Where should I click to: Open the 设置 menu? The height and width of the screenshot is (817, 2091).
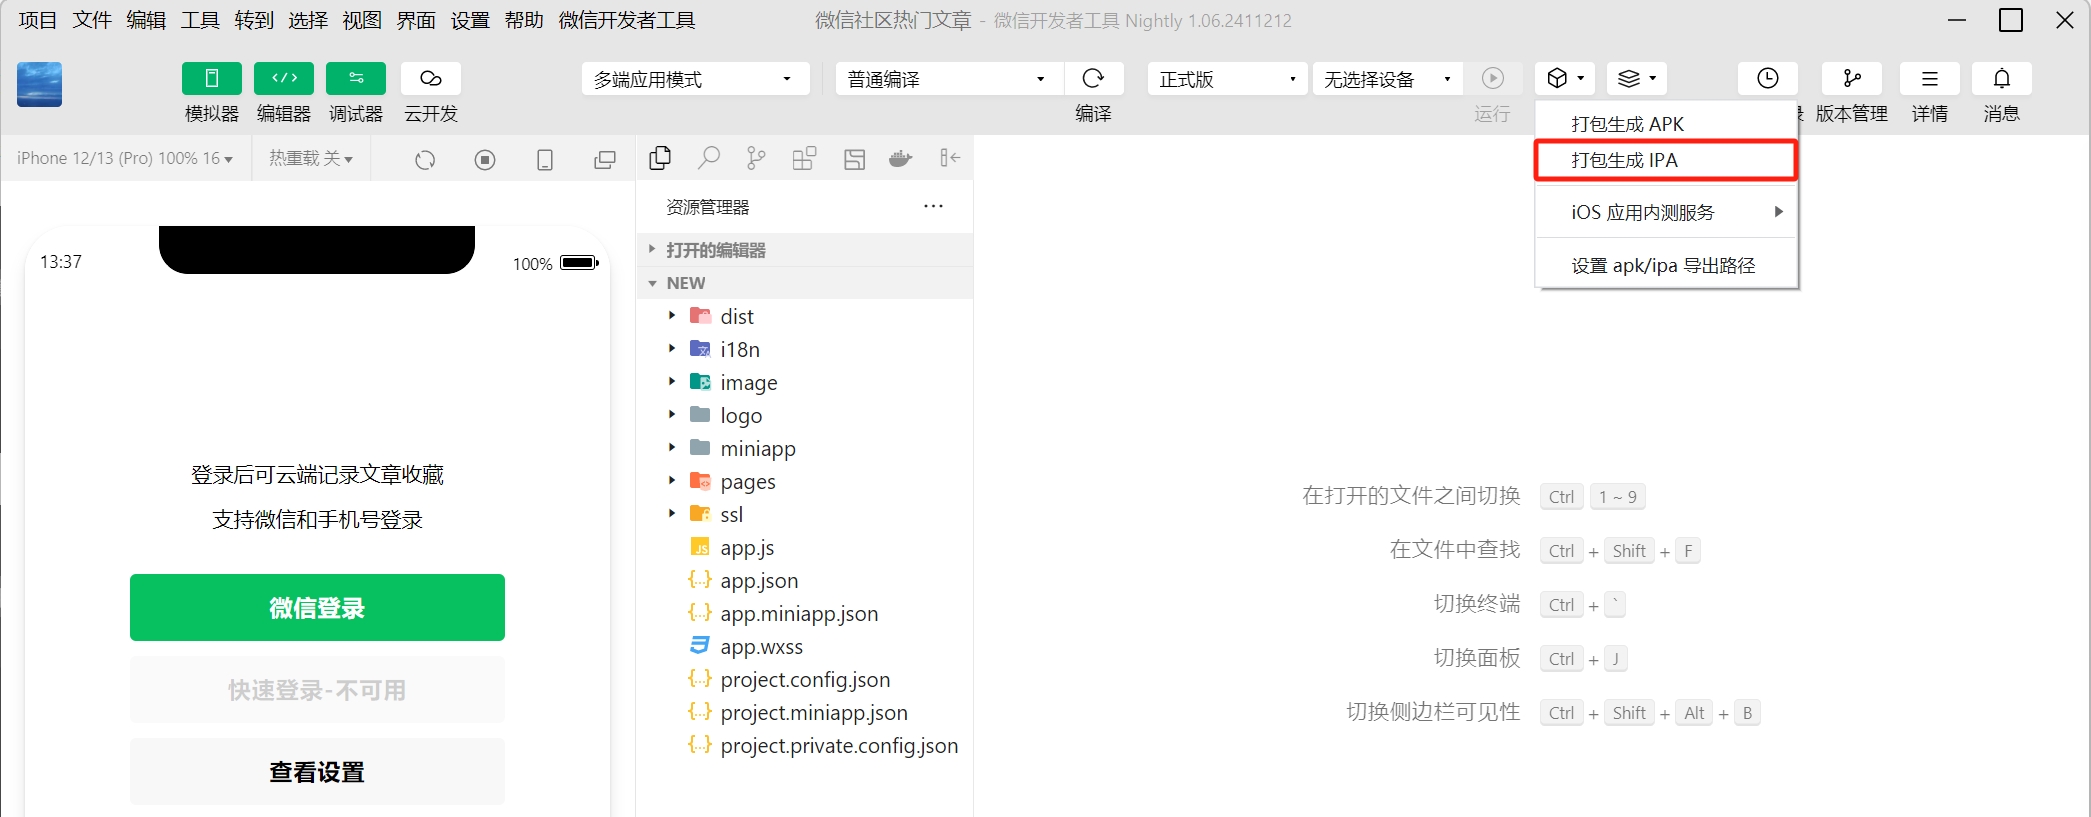point(470,20)
